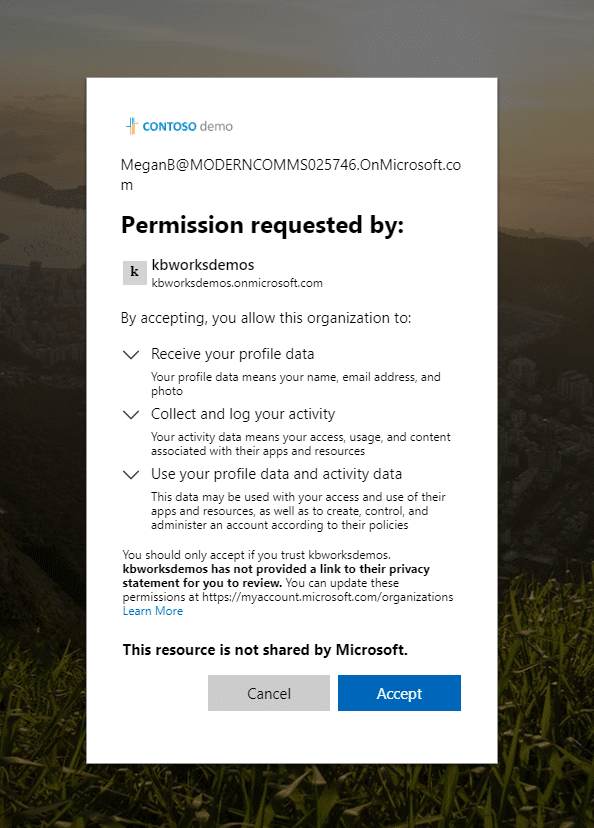Image resolution: width=594 pixels, height=828 pixels.
Task: Collapse Use your profile data and activity chevron
Action: [131, 475]
